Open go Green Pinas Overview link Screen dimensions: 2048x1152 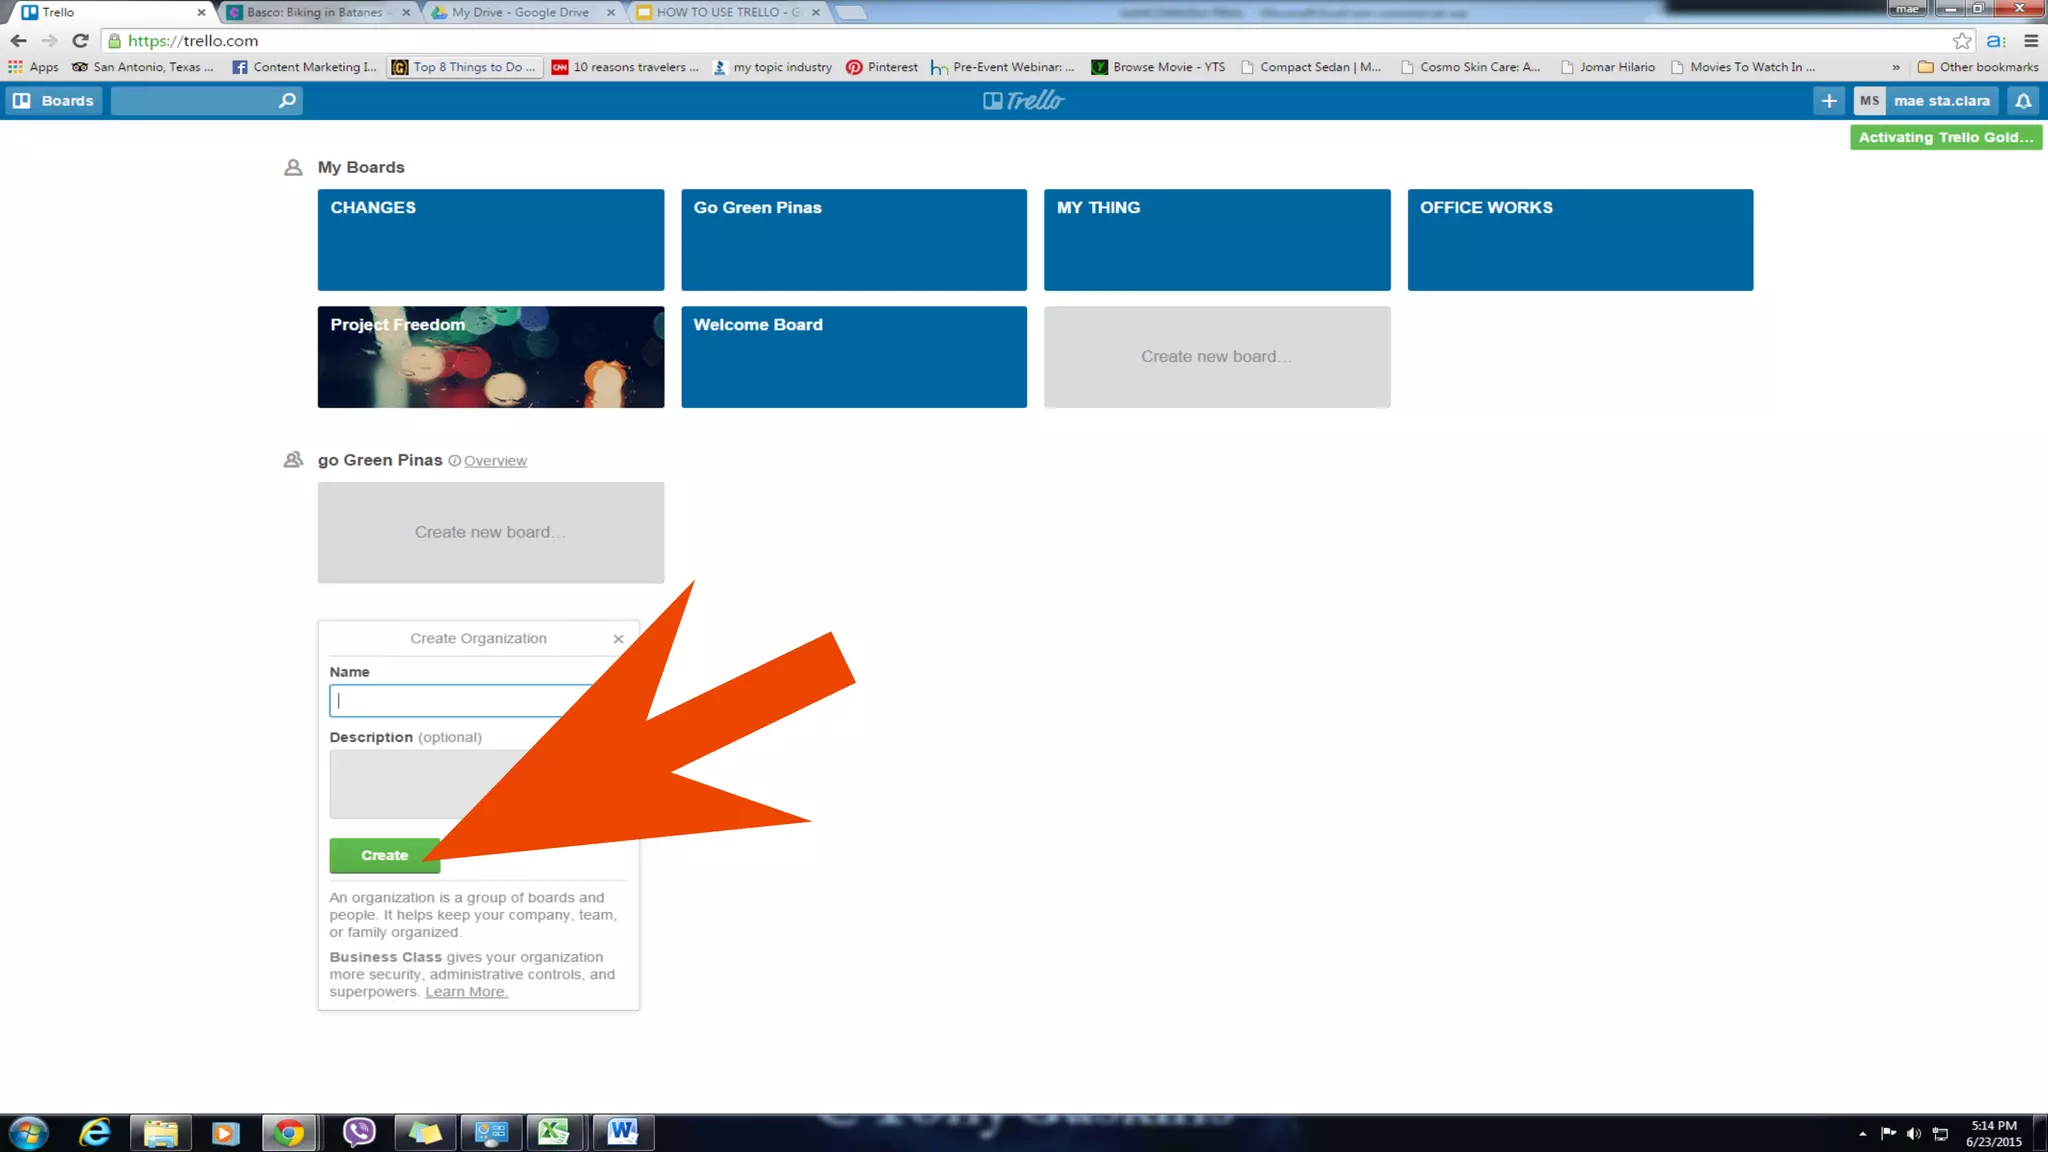pos(494,461)
